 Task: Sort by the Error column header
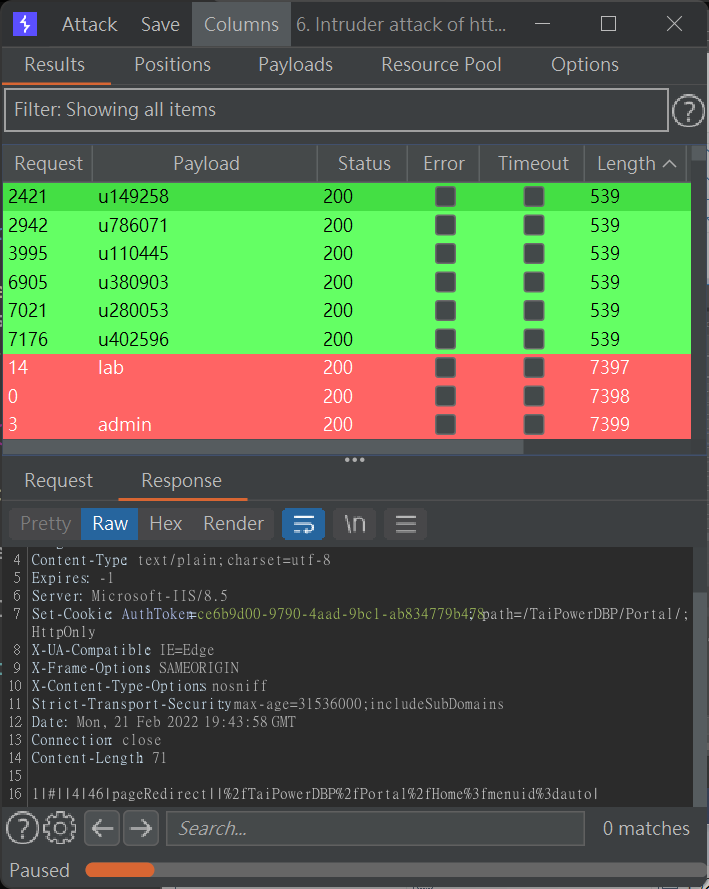tap(444, 164)
